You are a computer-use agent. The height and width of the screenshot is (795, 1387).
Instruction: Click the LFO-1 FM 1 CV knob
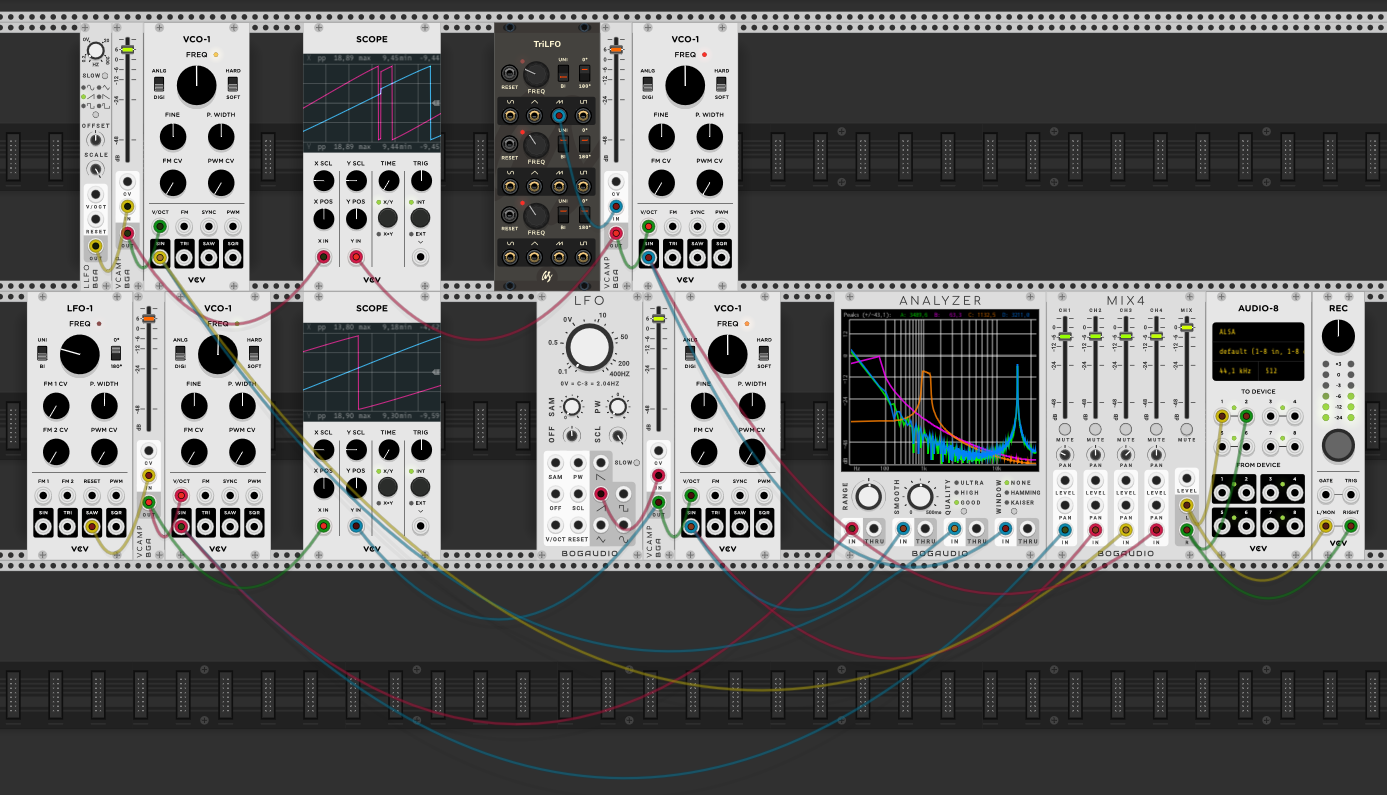(x=55, y=406)
